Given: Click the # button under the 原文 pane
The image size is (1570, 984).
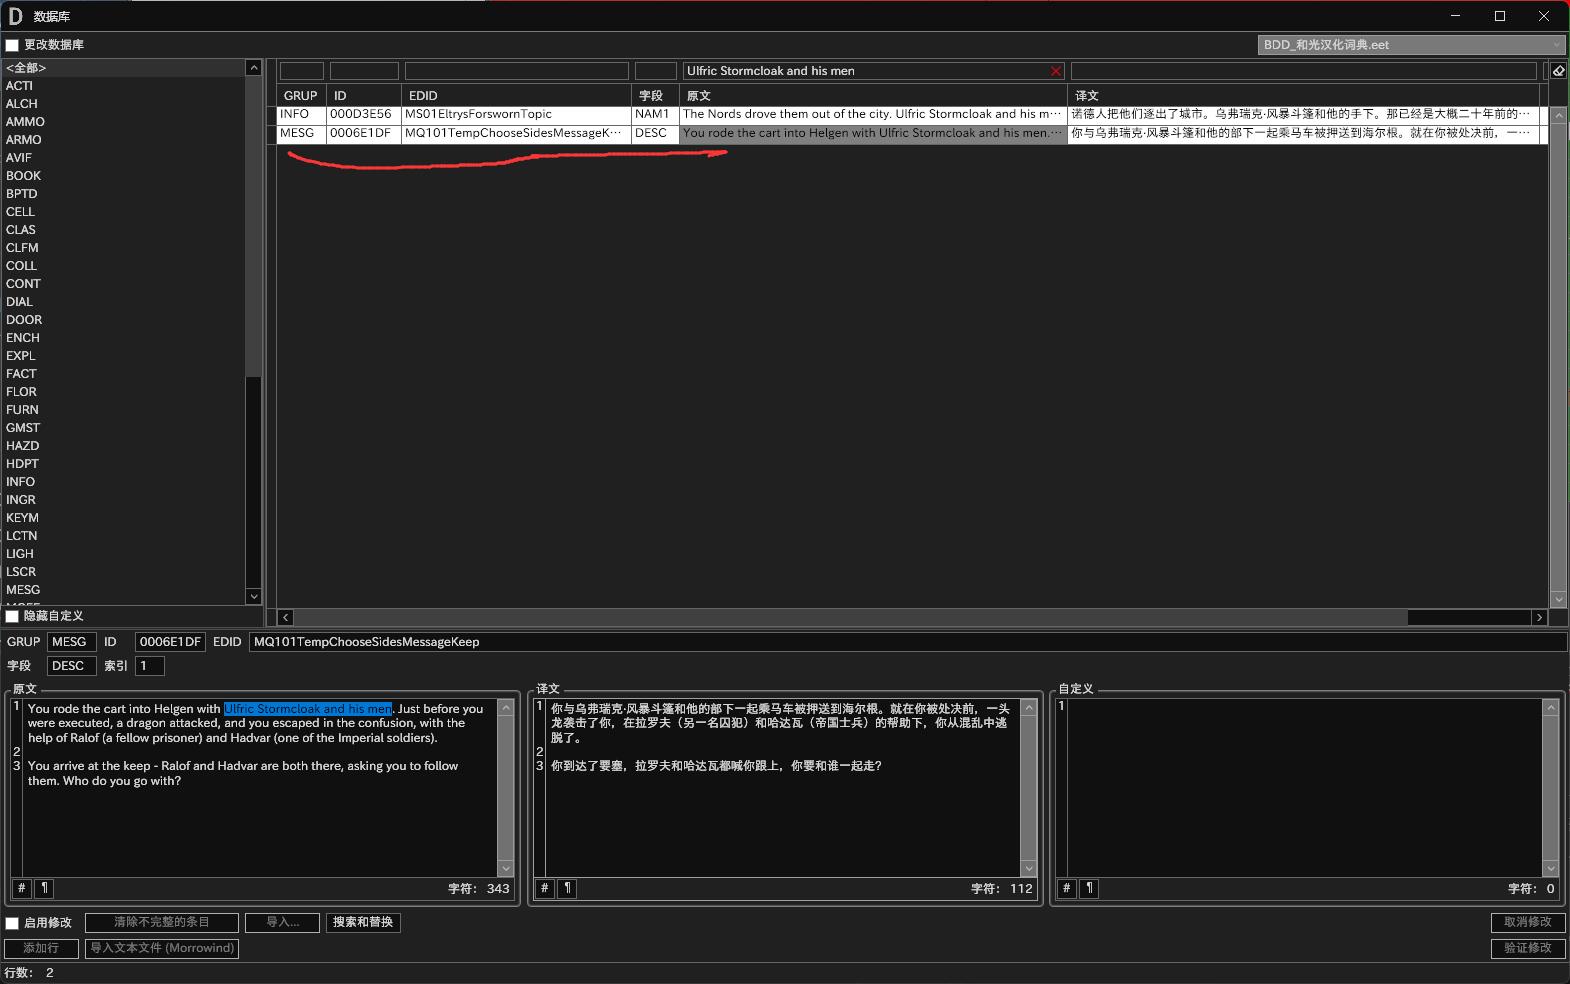Looking at the screenshot, I should pos(21,888).
